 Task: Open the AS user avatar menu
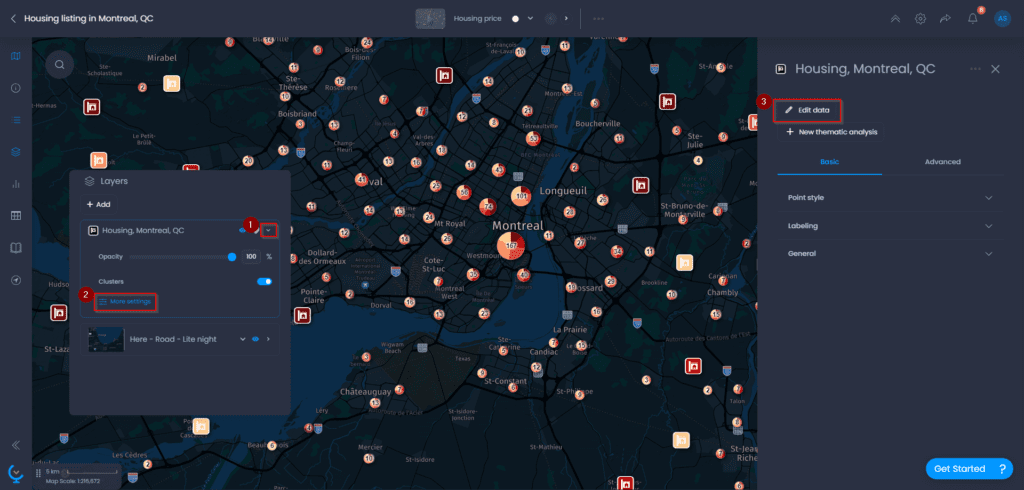tap(1002, 18)
